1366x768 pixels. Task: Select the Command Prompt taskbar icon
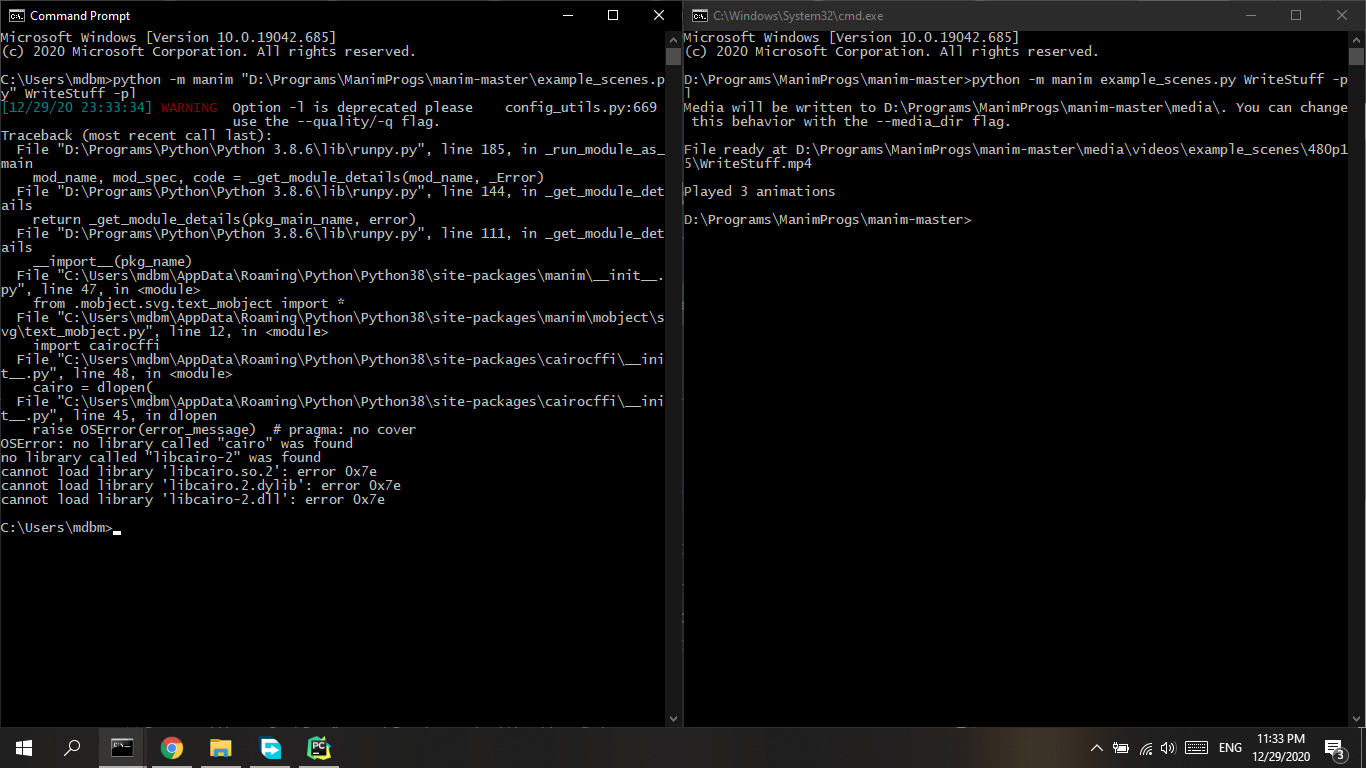tap(122, 747)
